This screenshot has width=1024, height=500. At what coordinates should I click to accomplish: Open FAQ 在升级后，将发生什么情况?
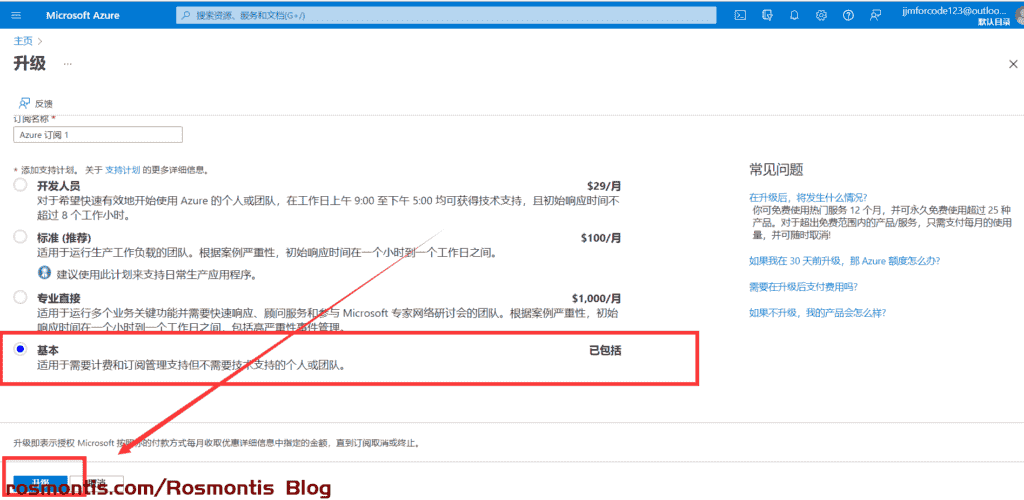808,197
